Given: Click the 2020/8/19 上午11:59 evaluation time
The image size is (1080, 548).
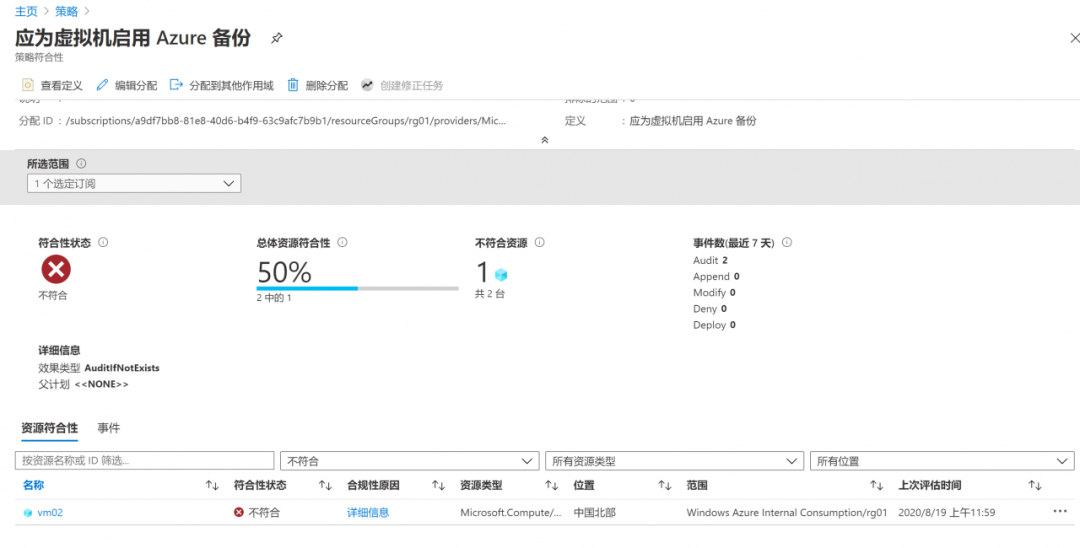Looking at the screenshot, I should click(x=946, y=513).
